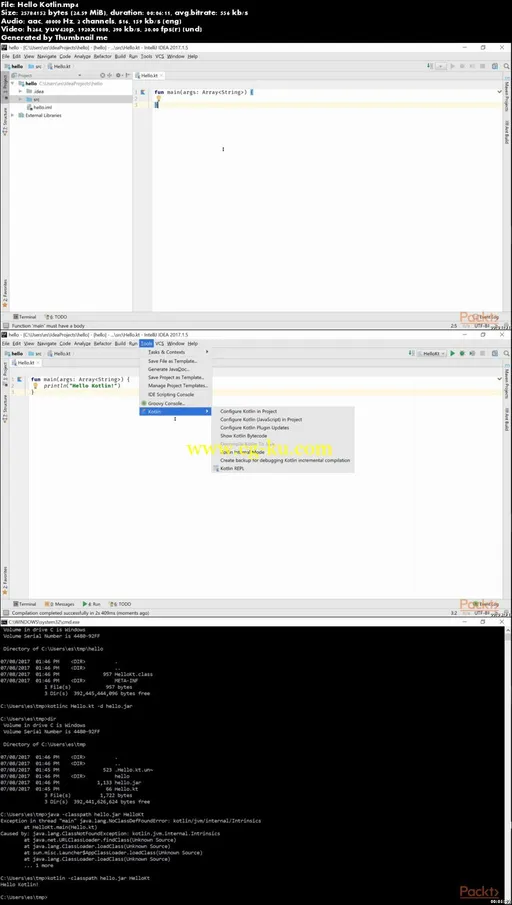The image size is (512, 905).
Task: Click the green Run button for HelloKt
Action: coord(453,353)
